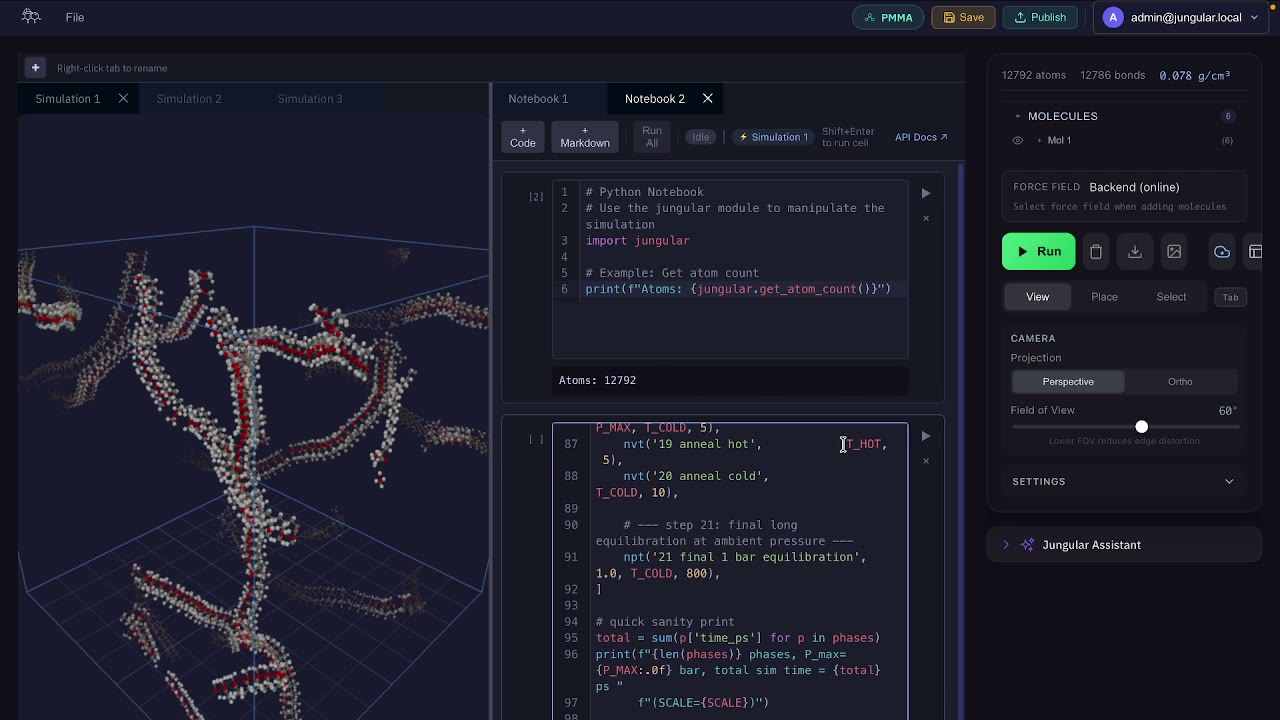Click the user avatar A icon

pyautogui.click(x=1113, y=17)
